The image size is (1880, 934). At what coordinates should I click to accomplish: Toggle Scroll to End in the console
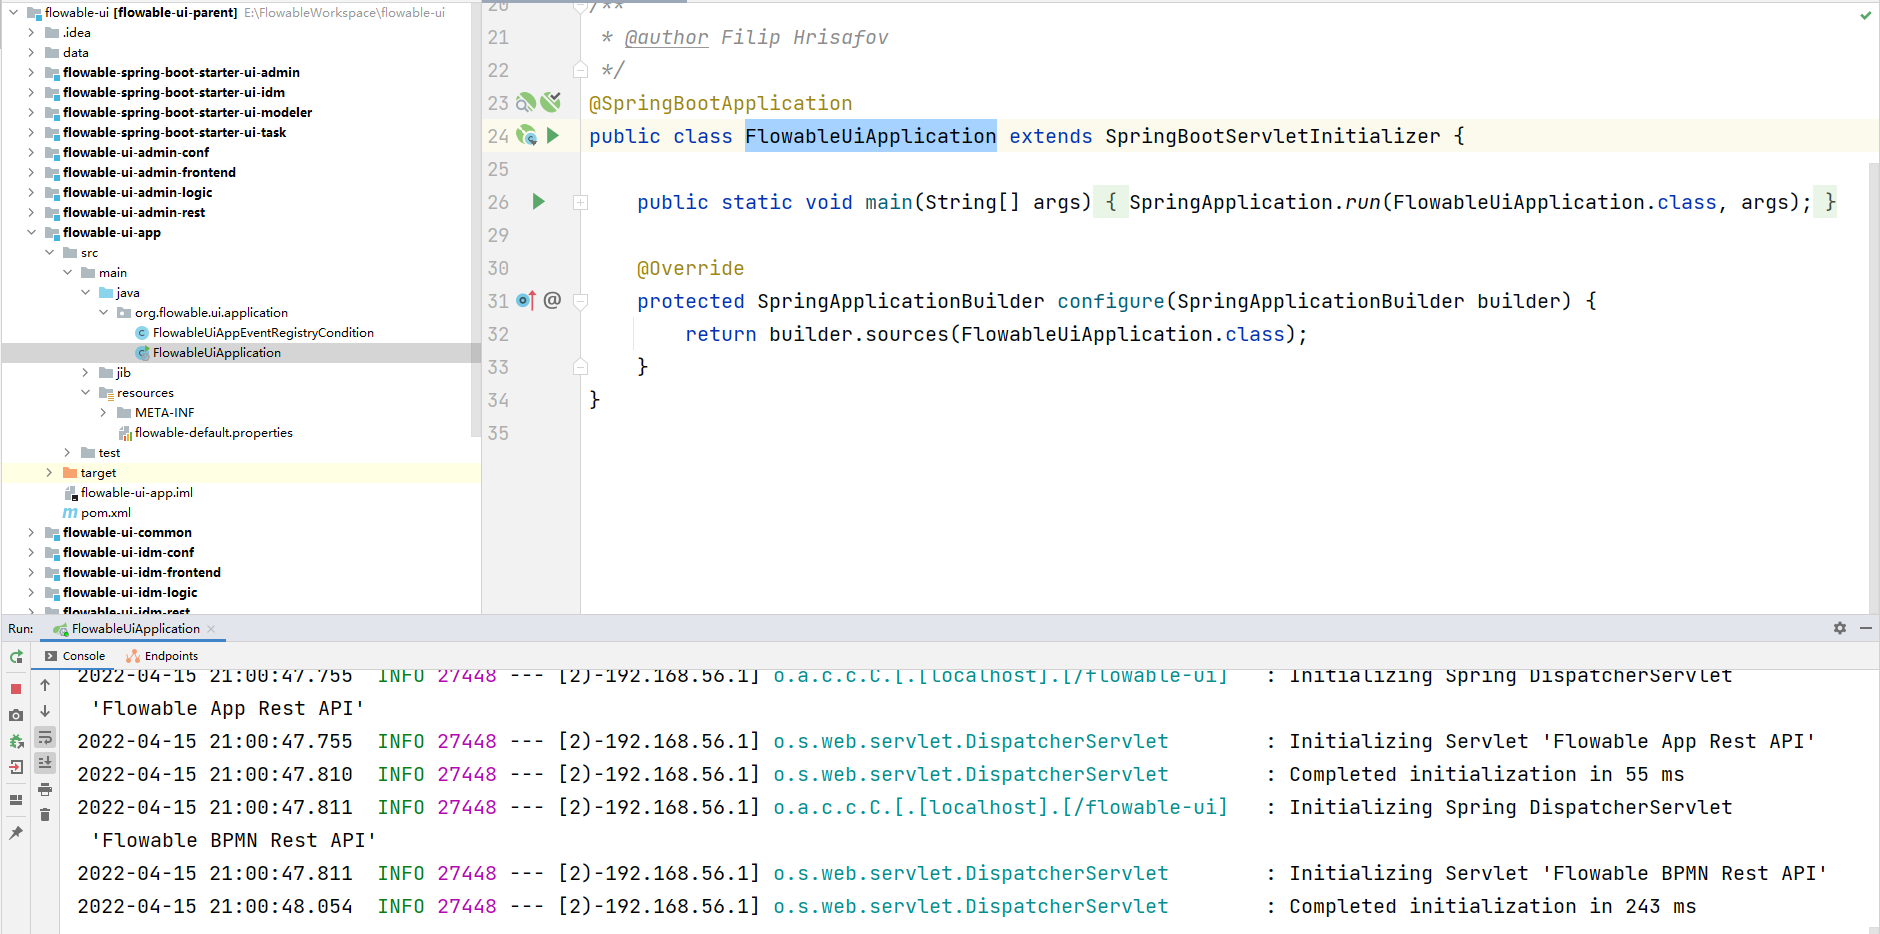[45, 763]
